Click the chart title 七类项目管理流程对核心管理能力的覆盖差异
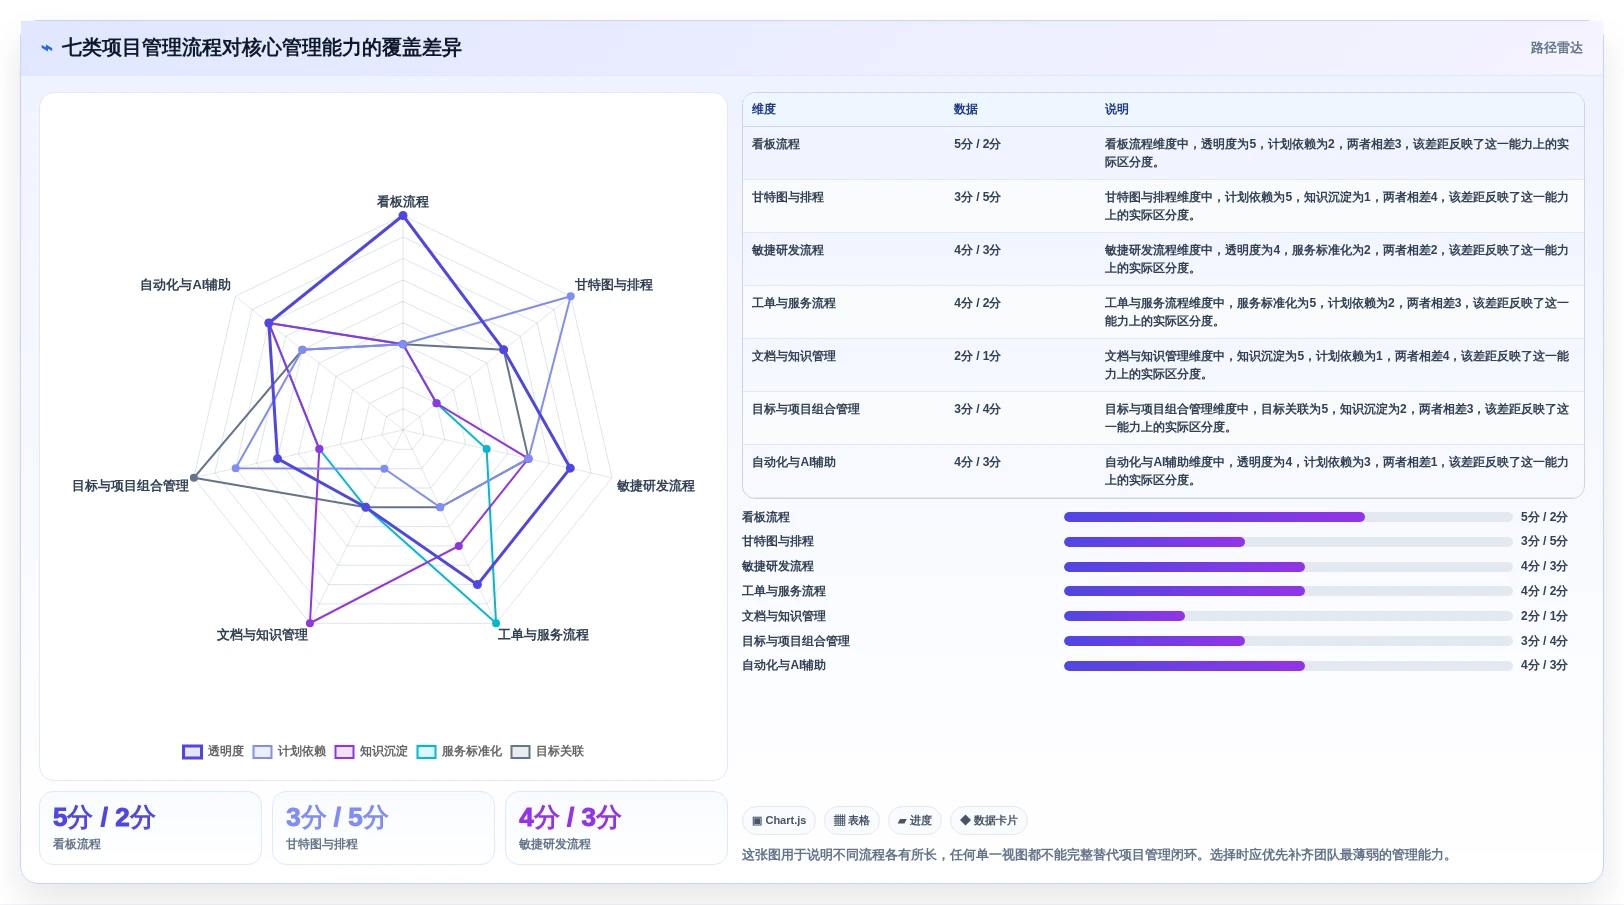The height and width of the screenshot is (905, 1624). 262,48
